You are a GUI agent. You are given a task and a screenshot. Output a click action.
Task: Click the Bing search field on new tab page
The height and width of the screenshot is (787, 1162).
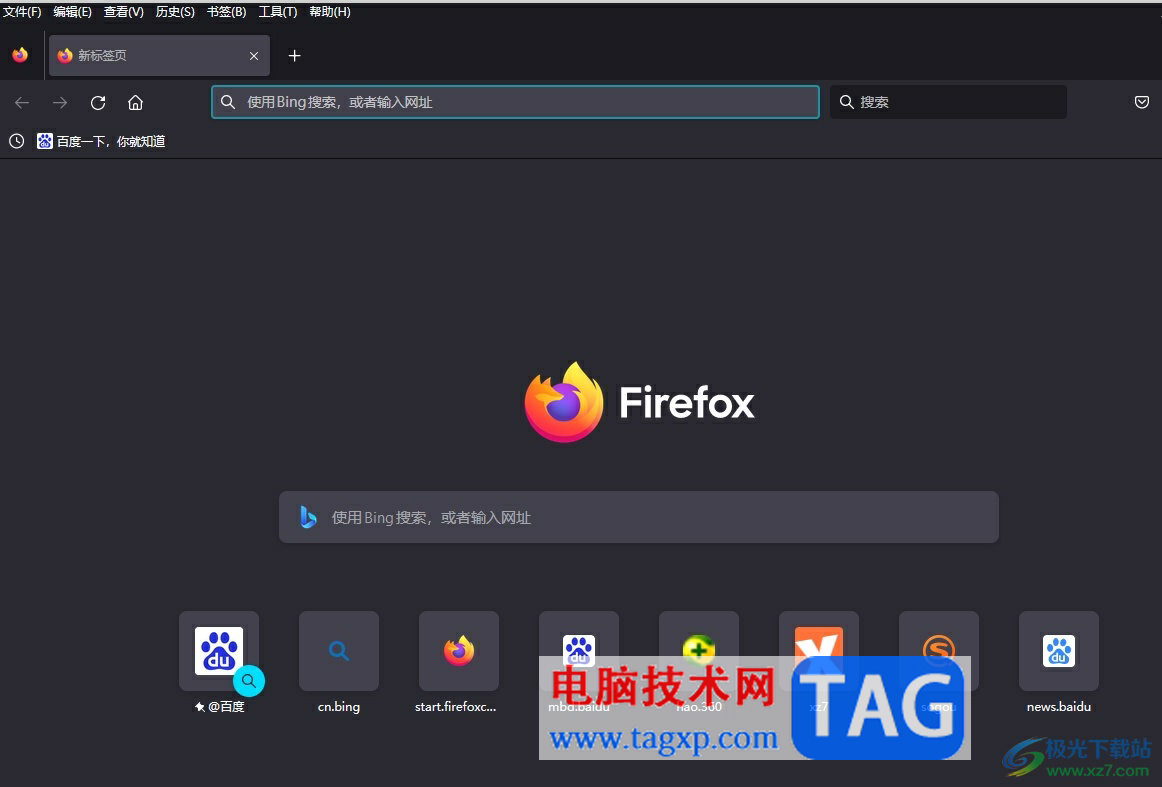639,517
